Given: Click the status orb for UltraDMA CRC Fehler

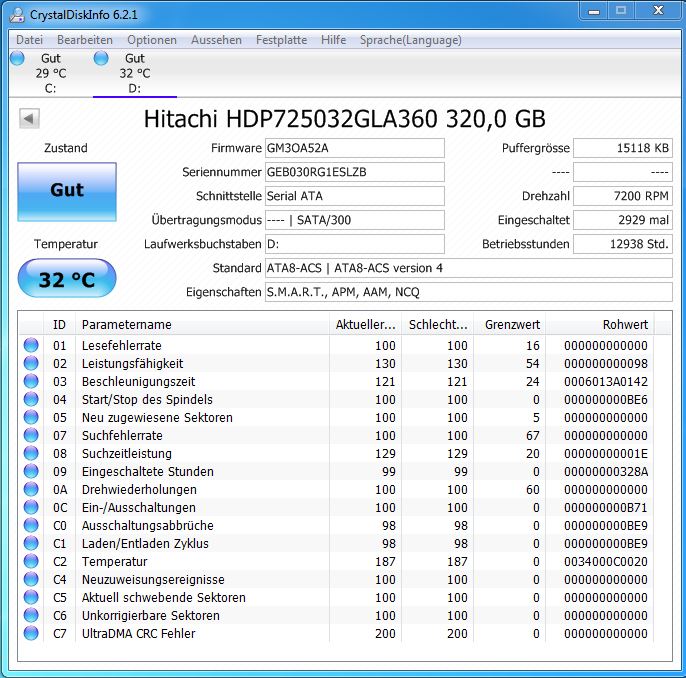Looking at the screenshot, I should (31, 633).
